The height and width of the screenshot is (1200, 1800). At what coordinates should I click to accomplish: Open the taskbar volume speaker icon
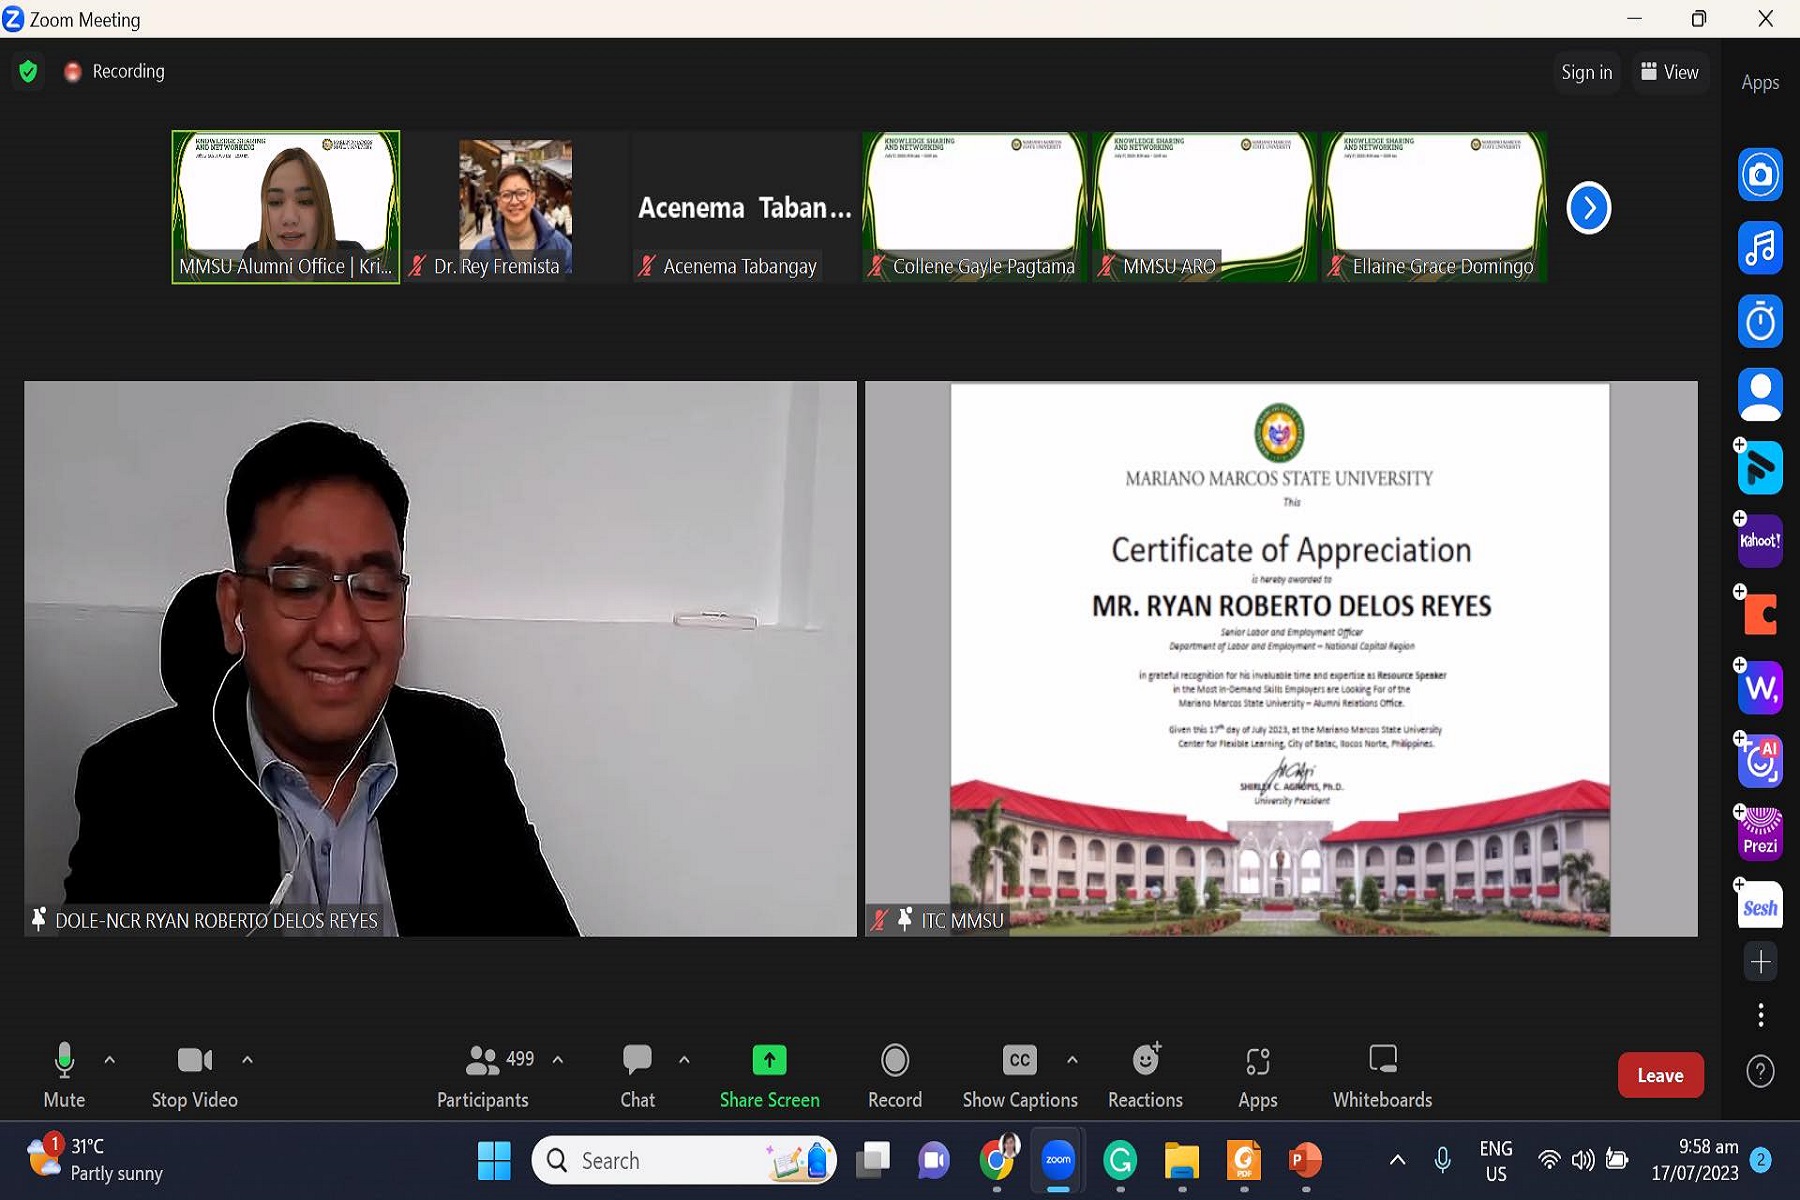[x=1582, y=1160]
